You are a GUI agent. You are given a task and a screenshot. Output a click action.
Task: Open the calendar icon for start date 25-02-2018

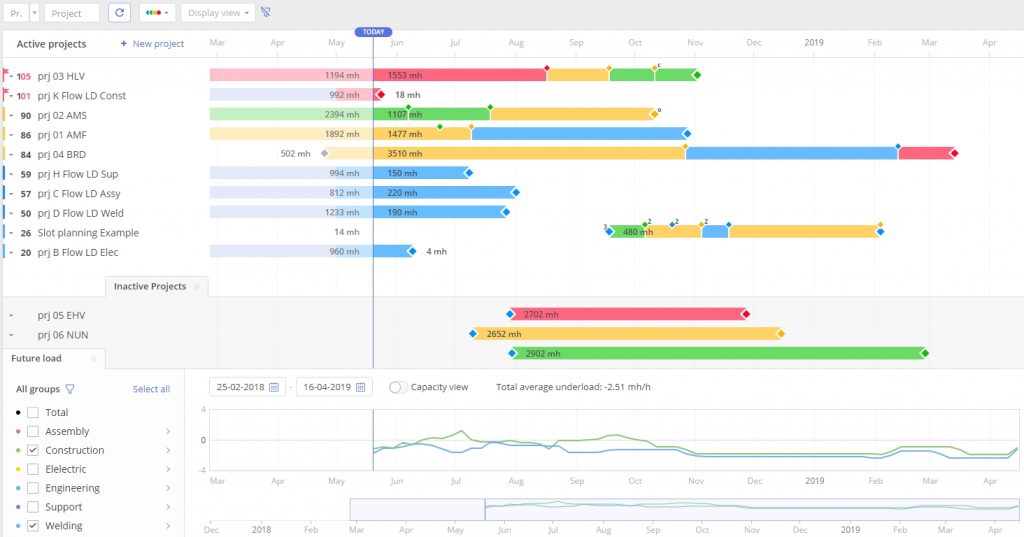(x=273, y=387)
